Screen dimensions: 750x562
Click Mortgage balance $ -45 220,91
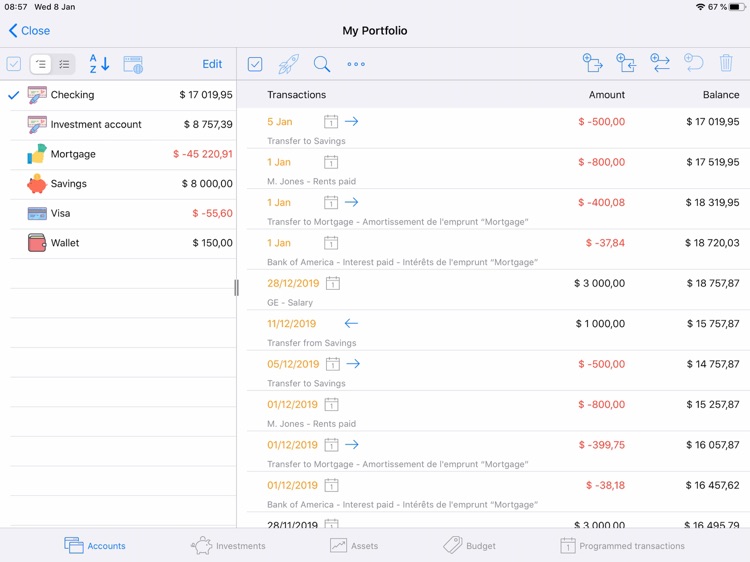click(203, 154)
